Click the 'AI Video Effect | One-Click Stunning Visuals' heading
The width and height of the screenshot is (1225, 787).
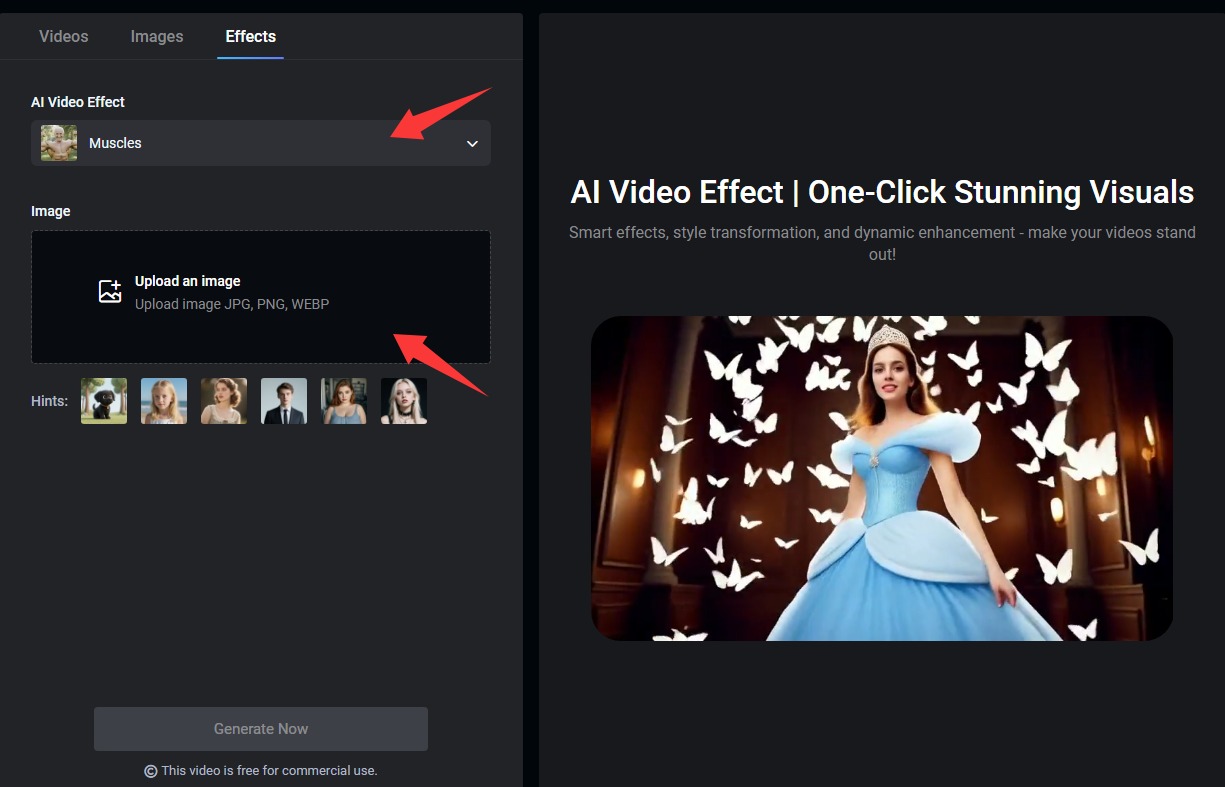point(882,192)
